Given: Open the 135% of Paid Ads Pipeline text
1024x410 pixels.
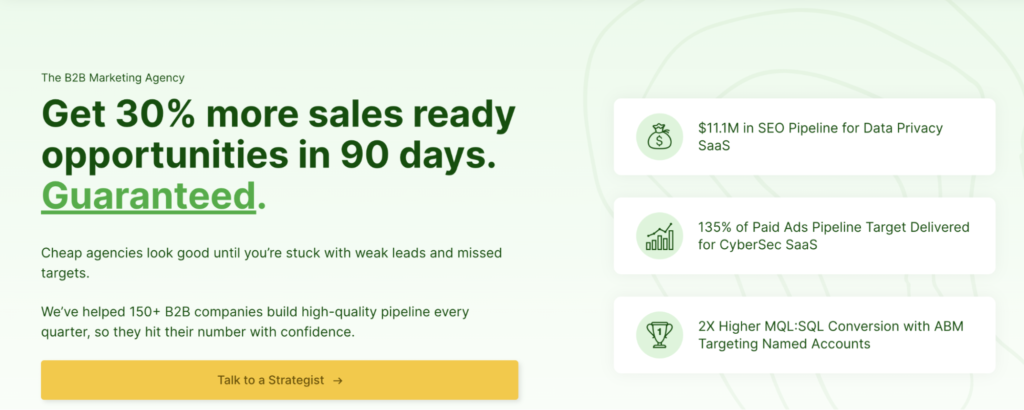Looking at the screenshot, I should (834, 227).
